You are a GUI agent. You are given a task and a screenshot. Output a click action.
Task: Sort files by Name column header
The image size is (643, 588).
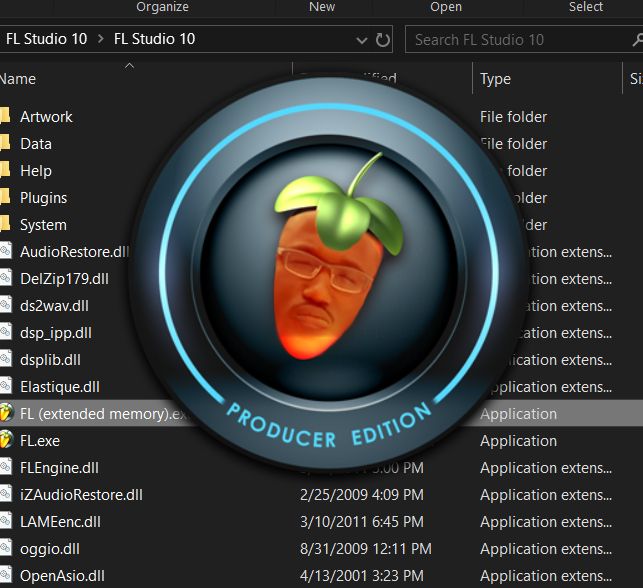pyautogui.click(x=18, y=79)
